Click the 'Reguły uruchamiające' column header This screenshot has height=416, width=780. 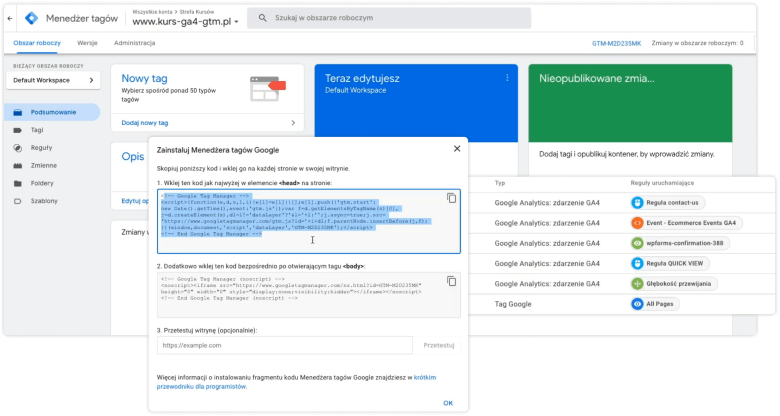click(x=662, y=183)
